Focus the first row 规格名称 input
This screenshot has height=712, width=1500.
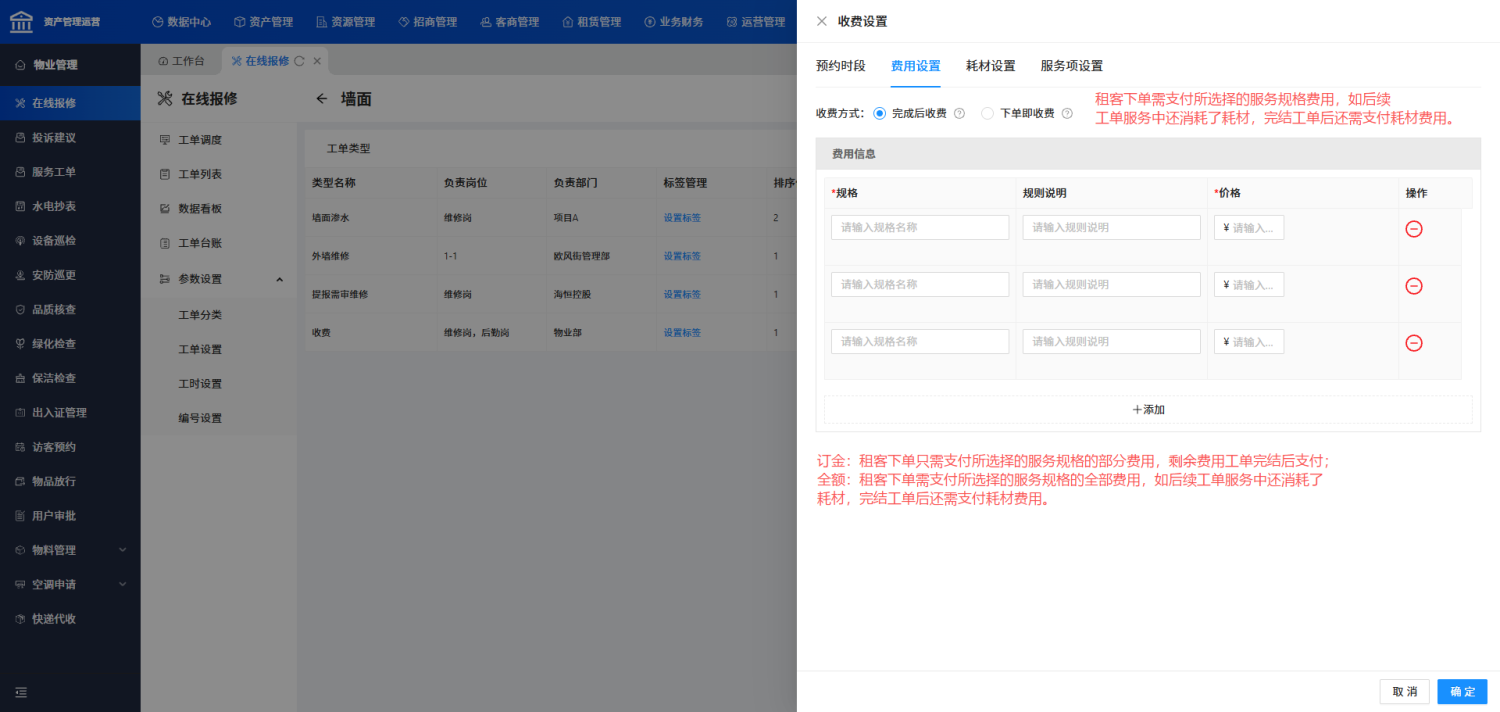click(x=920, y=228)
